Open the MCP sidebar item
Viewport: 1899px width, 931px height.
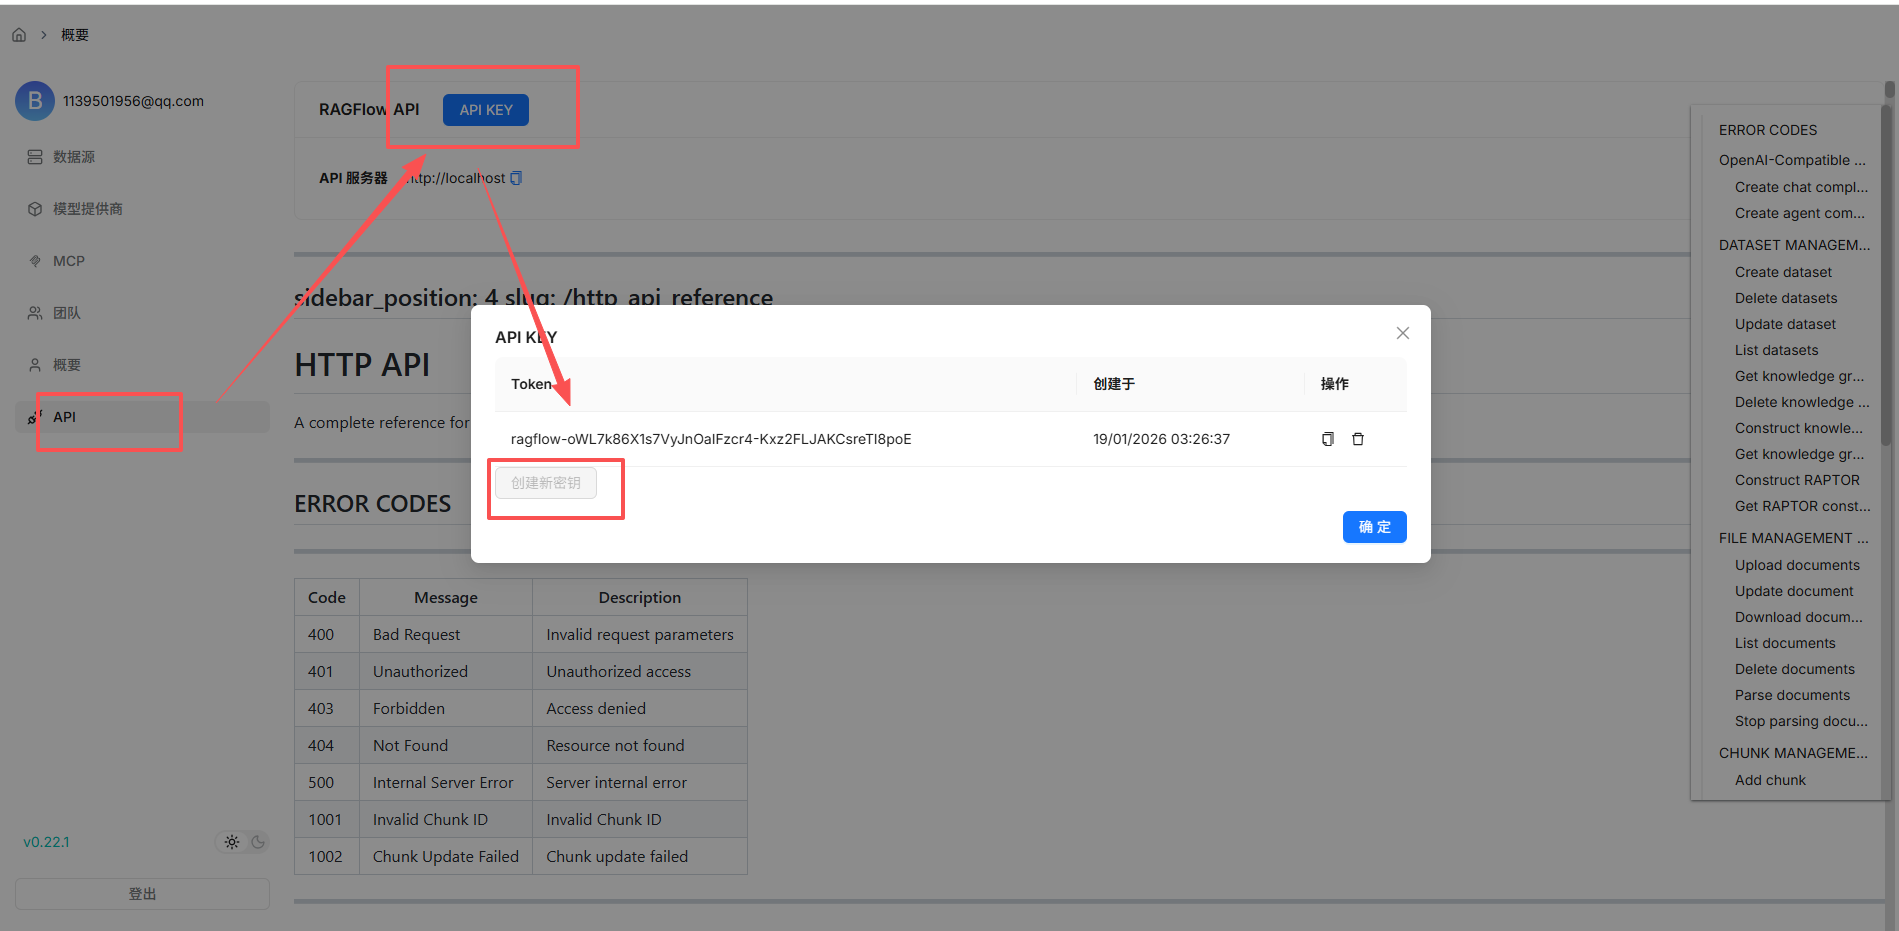click(x=142, y=261)
